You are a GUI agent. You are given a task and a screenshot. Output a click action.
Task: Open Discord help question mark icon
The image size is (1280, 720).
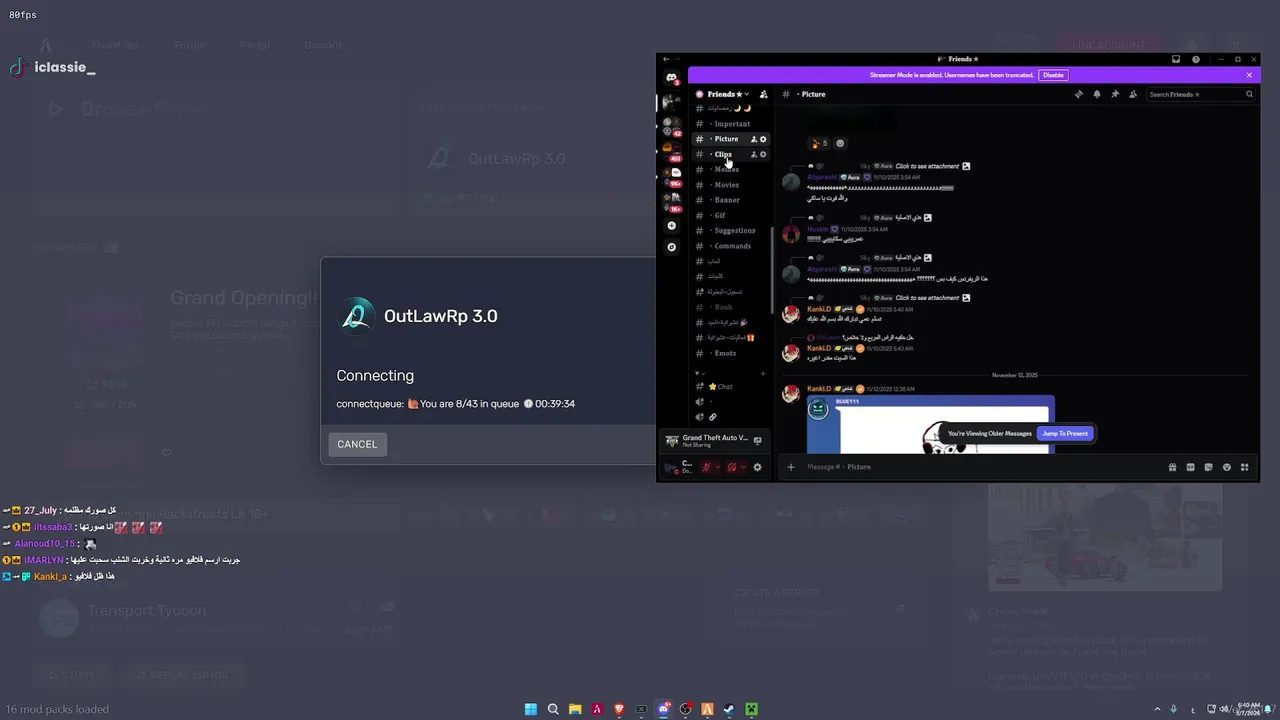click(1196, 59)
